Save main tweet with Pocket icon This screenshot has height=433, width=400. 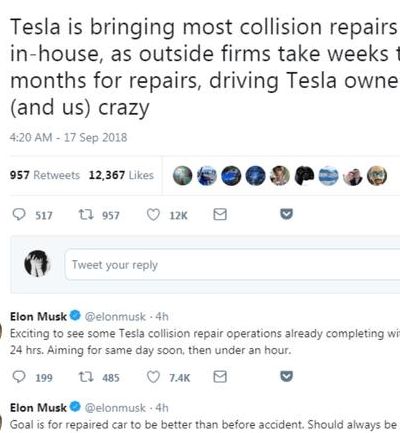tap(286, 214)
